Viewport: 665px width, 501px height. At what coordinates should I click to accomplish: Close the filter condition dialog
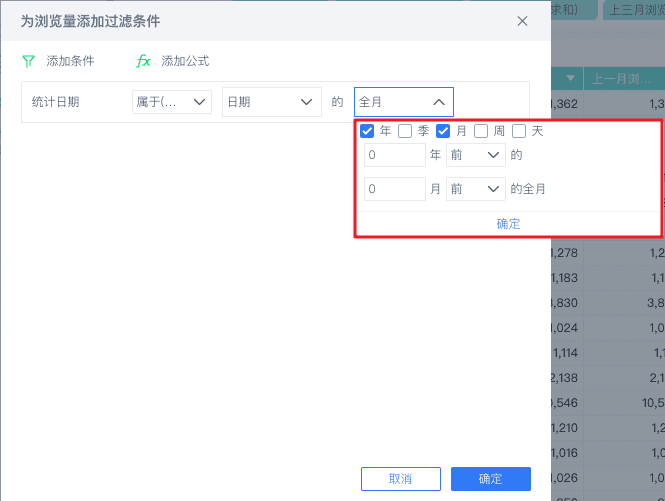point(522,21)
